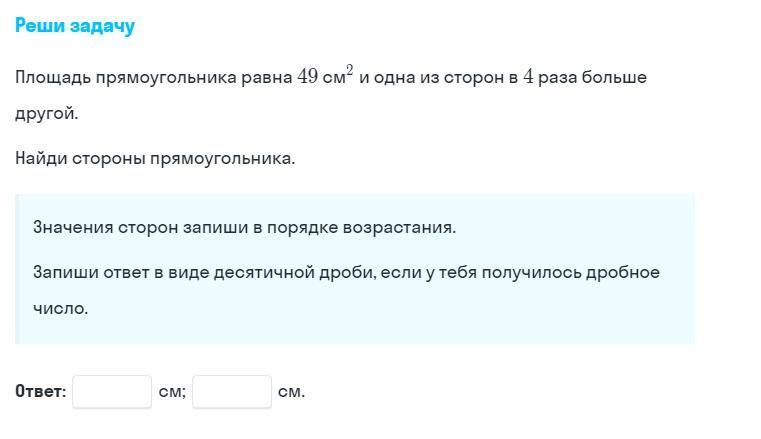The image size is (761, 439).
Task: Click the 'см;' unit label between fields
Action: 172,392
